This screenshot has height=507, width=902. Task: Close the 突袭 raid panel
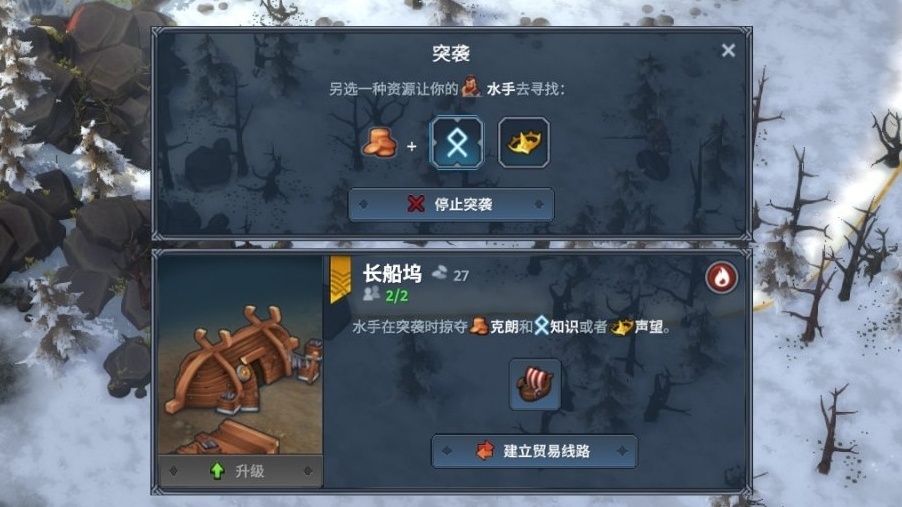tap(728, 51)
